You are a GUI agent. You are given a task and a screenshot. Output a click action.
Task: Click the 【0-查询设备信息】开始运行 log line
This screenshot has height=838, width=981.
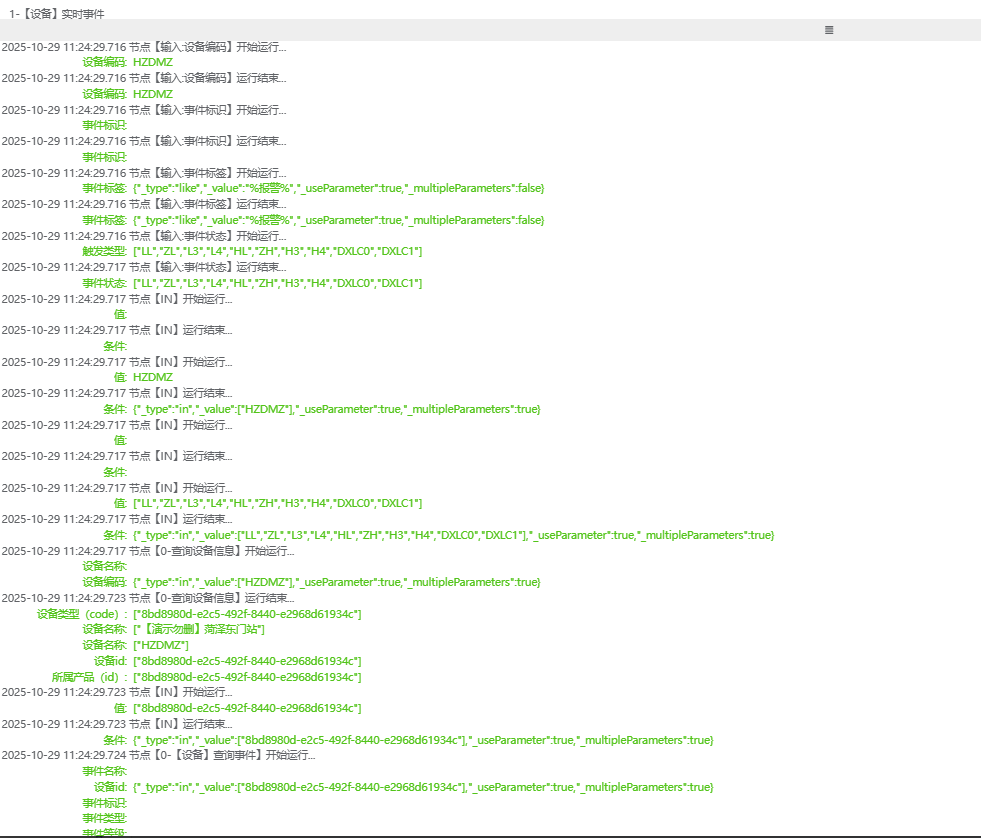(x=148, y=551)
